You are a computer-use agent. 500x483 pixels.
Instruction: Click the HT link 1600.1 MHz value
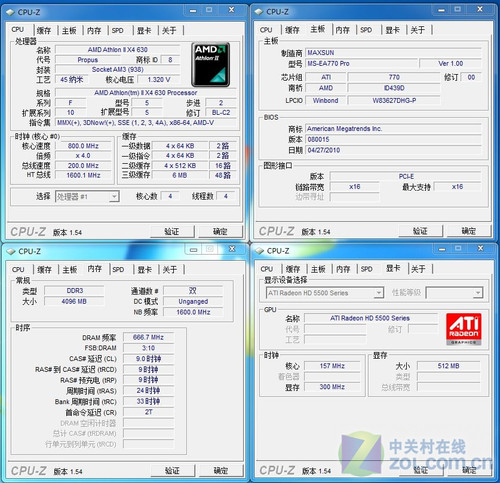(x=83, y=175)
